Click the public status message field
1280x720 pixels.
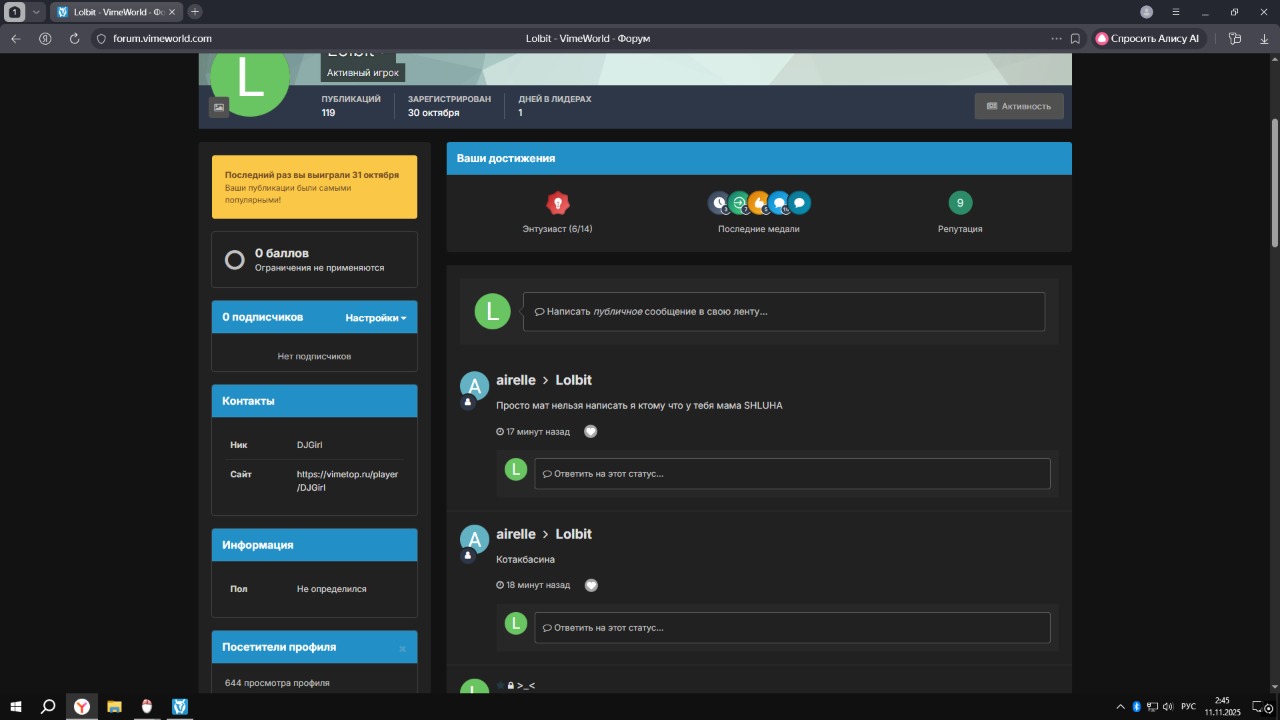(783, 312)
